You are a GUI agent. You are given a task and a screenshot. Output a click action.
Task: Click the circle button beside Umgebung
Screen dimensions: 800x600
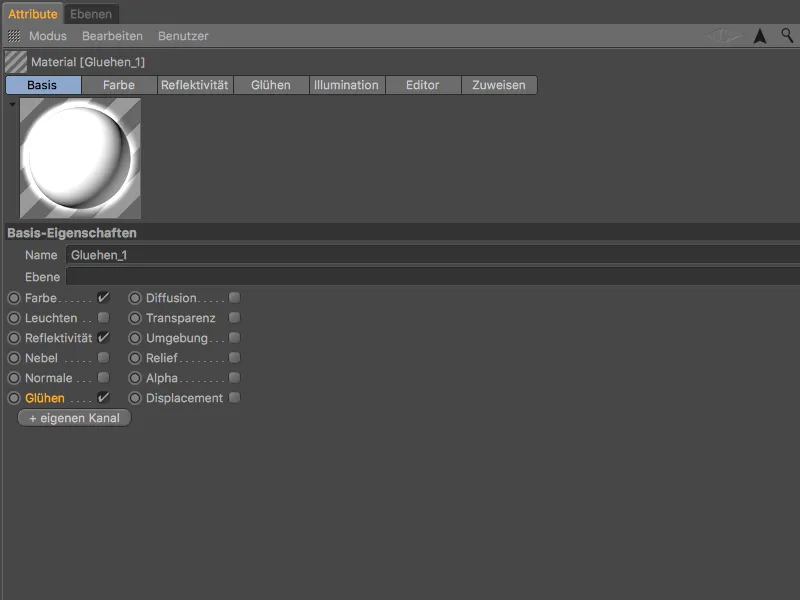click(135, 338)
